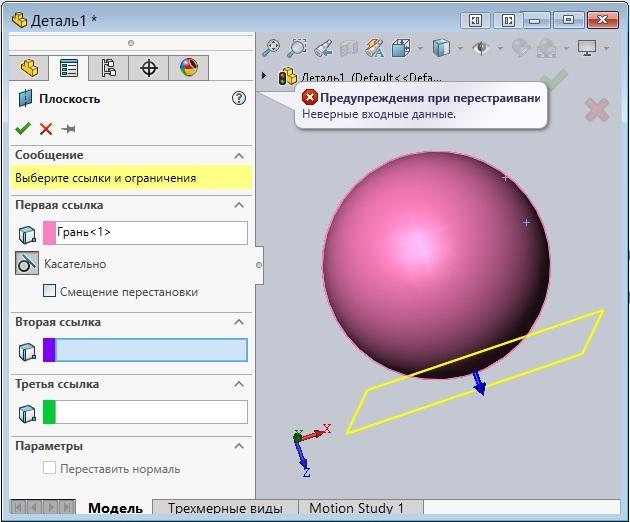630x522 pixels.
Task: Expand the Деталь1 flyout tree
Action: click(x=264, y=75)
